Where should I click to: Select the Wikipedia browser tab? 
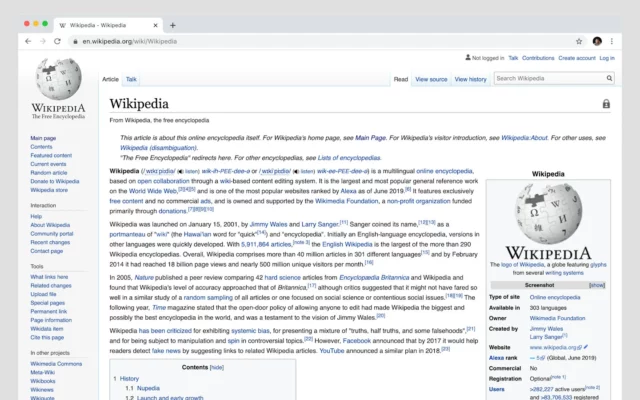108,25
